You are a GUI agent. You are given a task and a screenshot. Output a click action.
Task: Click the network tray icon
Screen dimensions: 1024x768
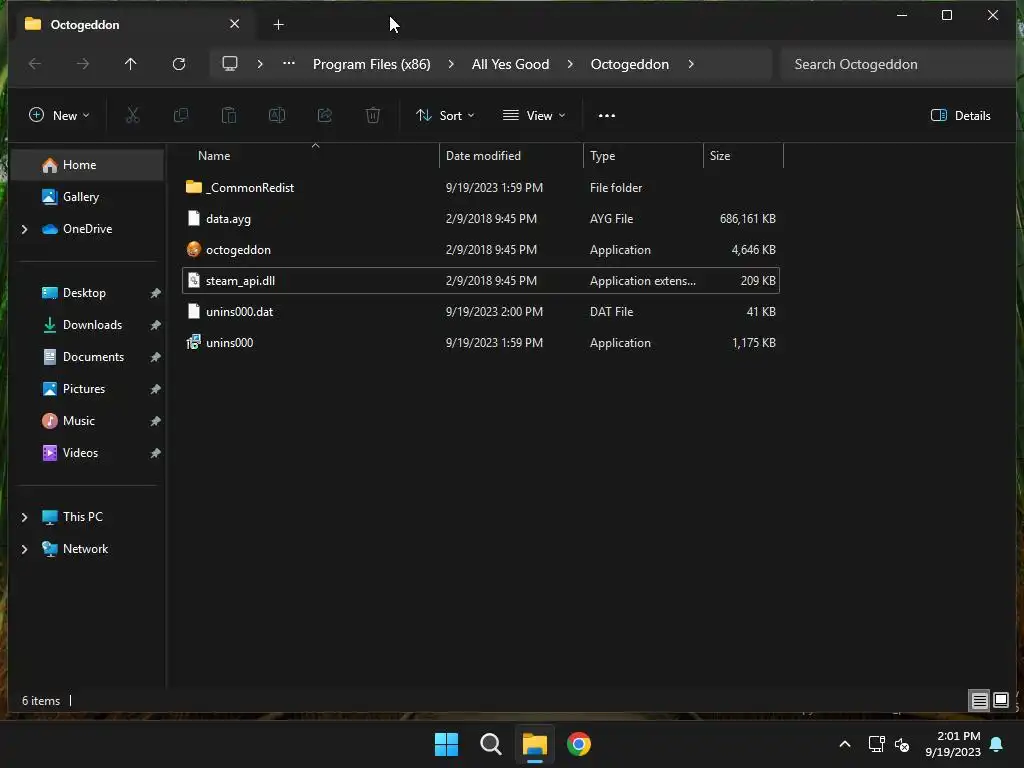pos(876,744)
